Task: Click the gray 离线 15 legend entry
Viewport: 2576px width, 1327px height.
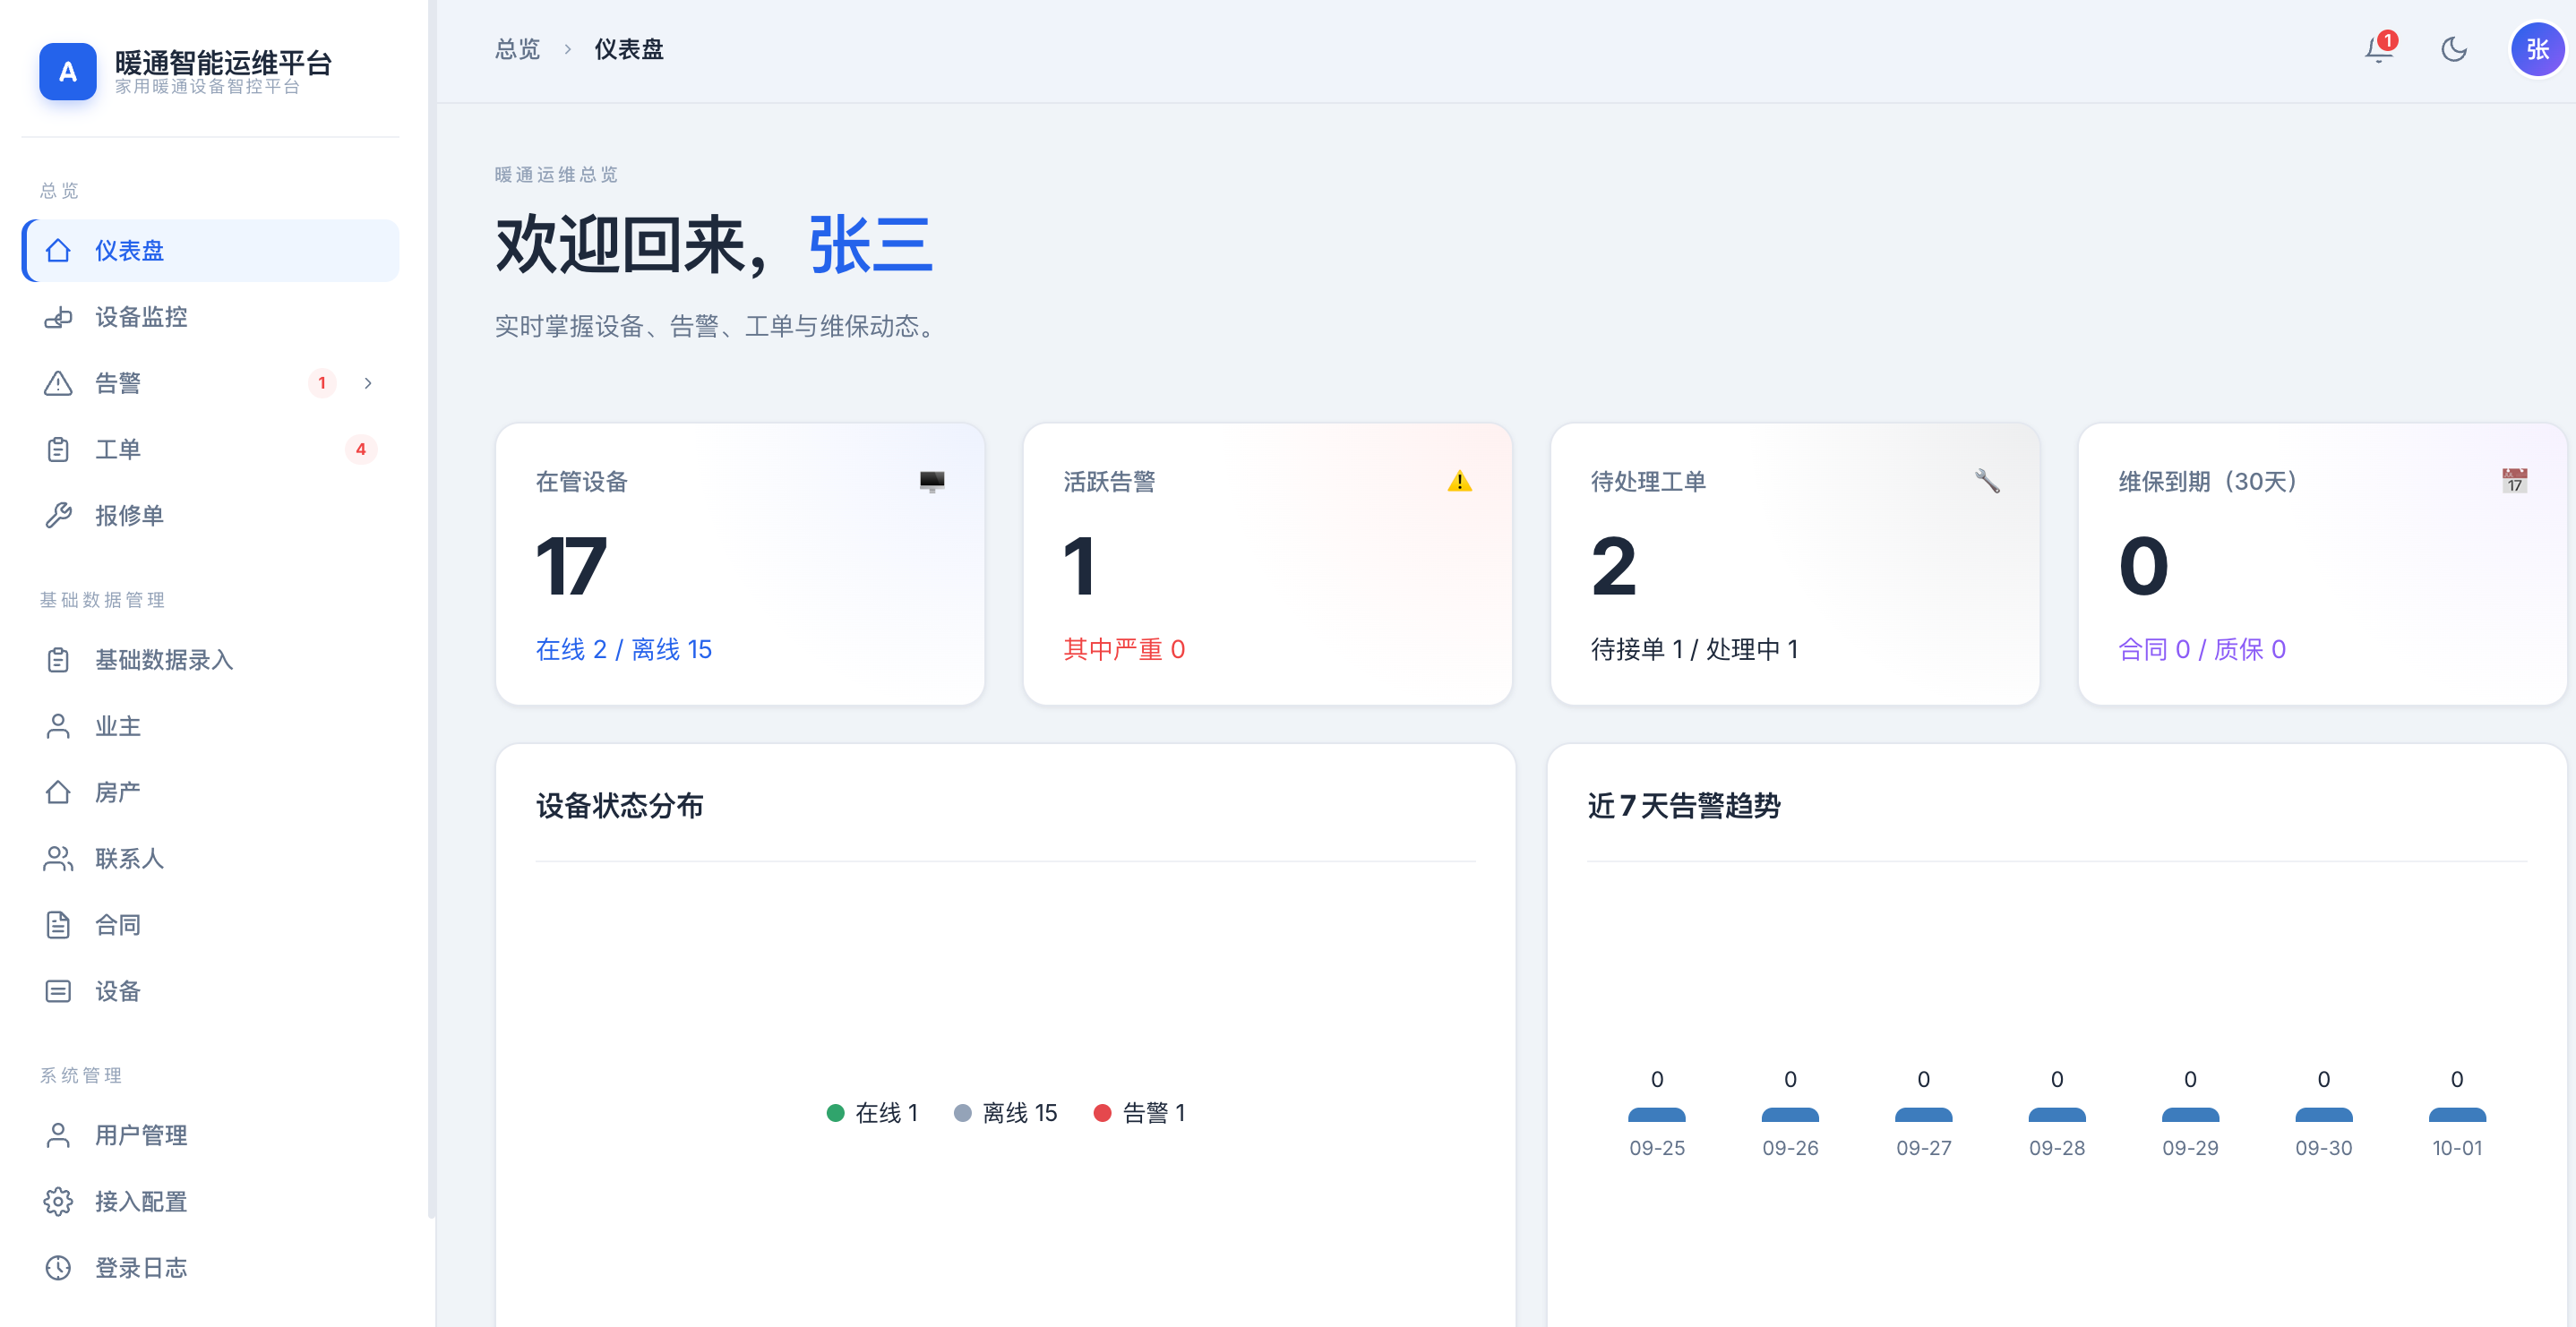Action: click(x=1006, y=1113)
